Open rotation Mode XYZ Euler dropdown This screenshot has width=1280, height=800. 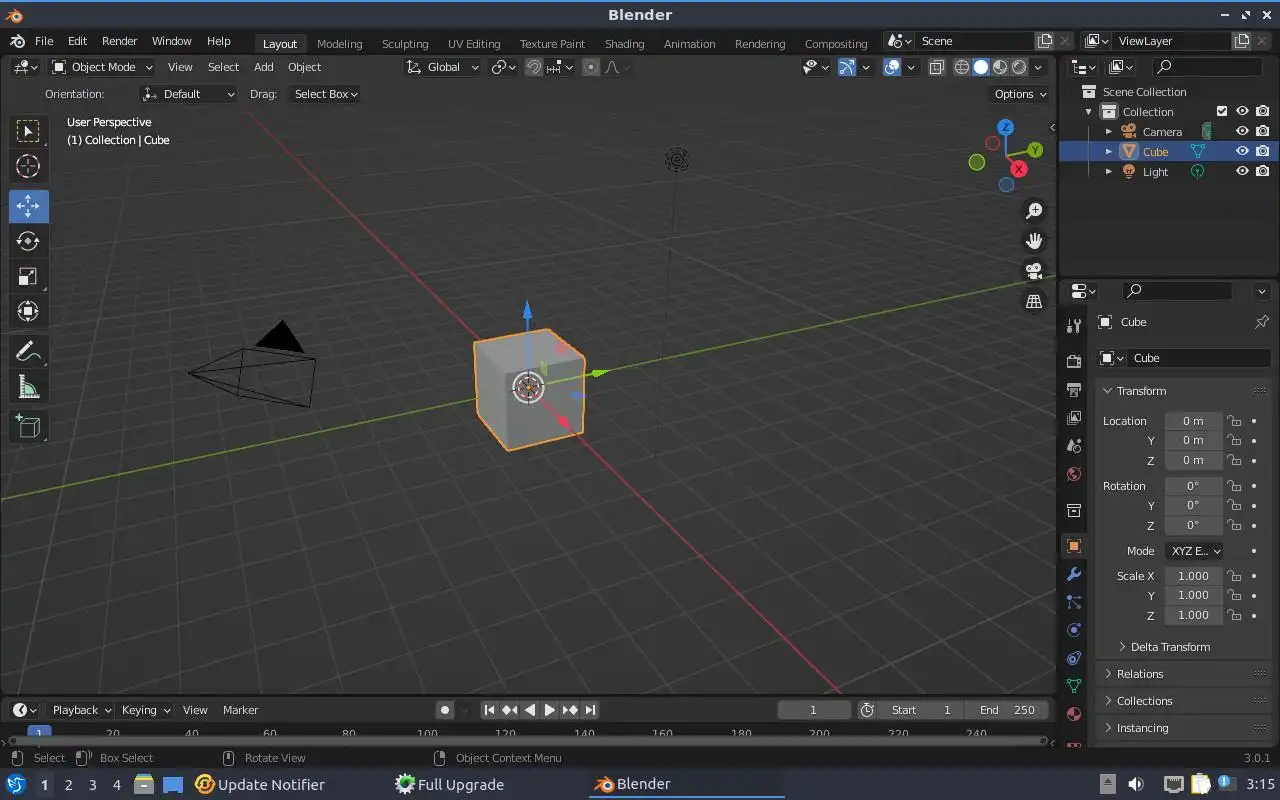coord(1196,551)
